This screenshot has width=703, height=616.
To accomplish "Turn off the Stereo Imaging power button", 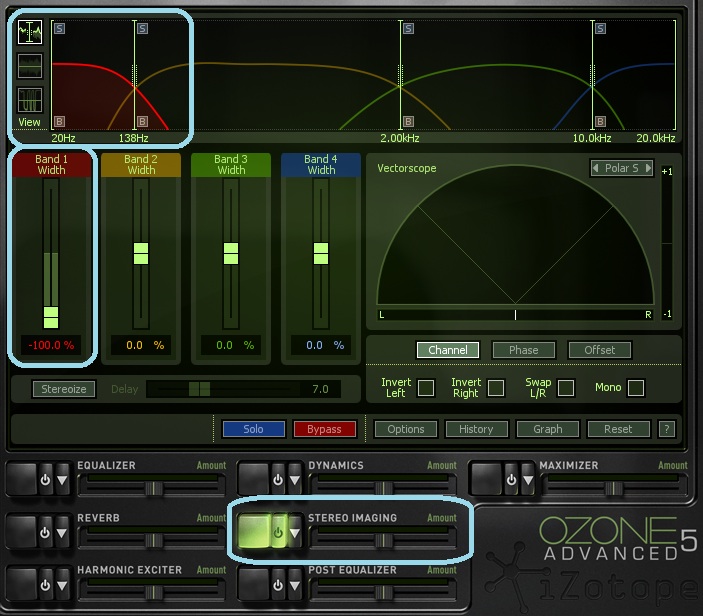I will 278,533.
